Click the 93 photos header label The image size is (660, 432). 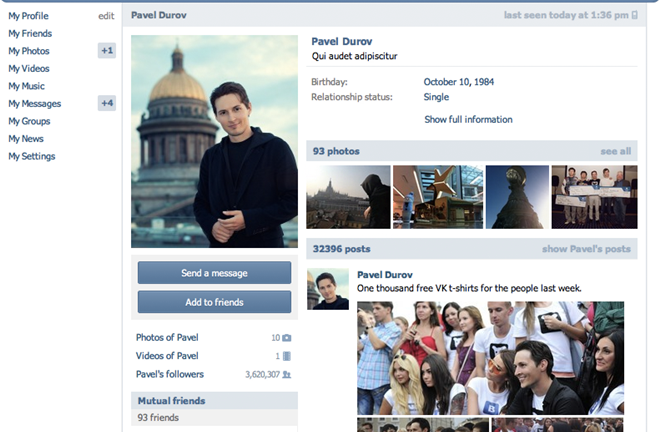336,151
